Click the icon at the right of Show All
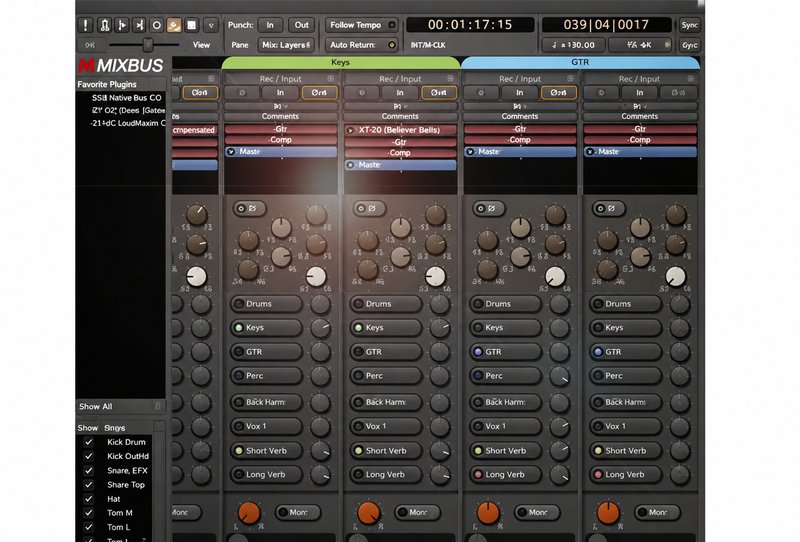 point(158,406)
